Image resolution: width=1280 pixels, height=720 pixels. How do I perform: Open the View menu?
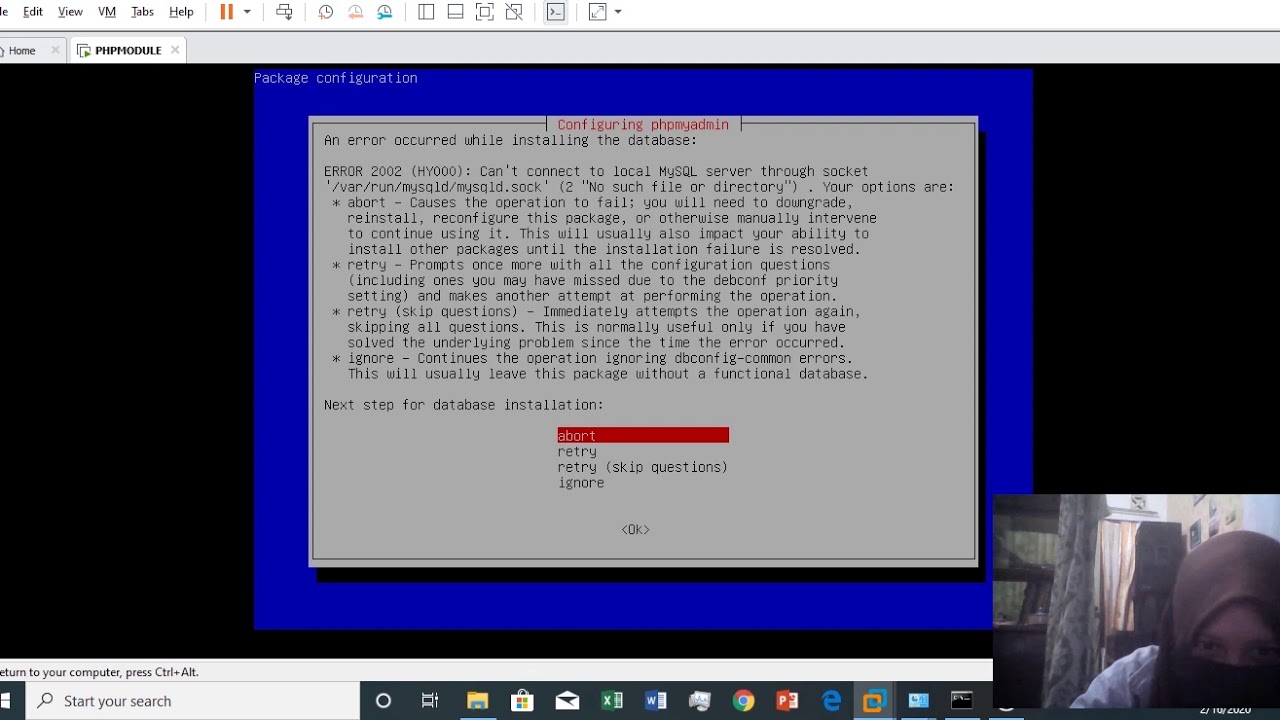[x=70, y=12]
